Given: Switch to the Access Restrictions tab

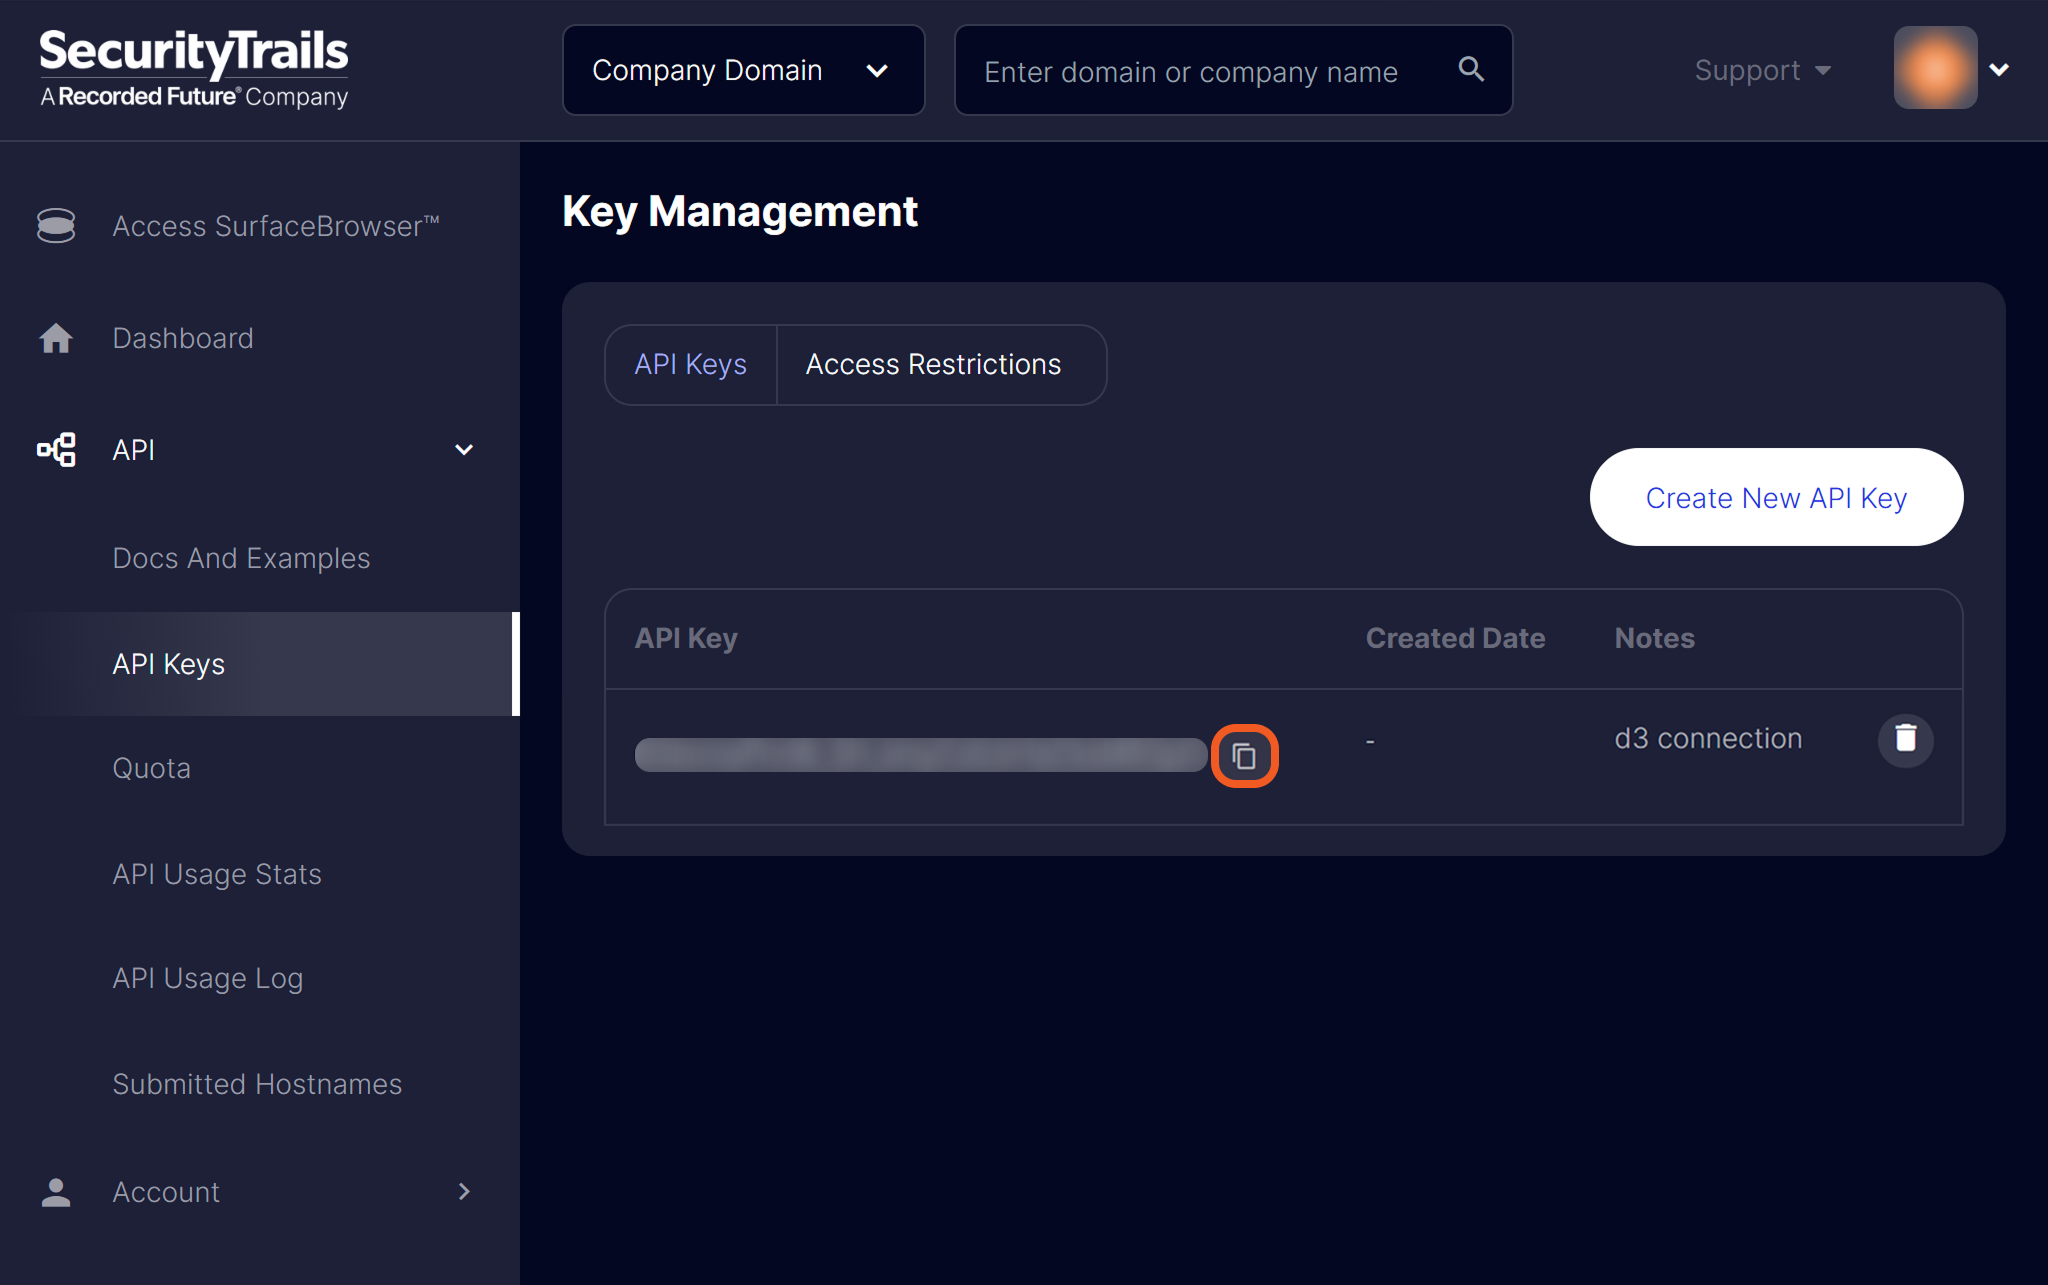Looking at the screenshot, I should (933, 365).
